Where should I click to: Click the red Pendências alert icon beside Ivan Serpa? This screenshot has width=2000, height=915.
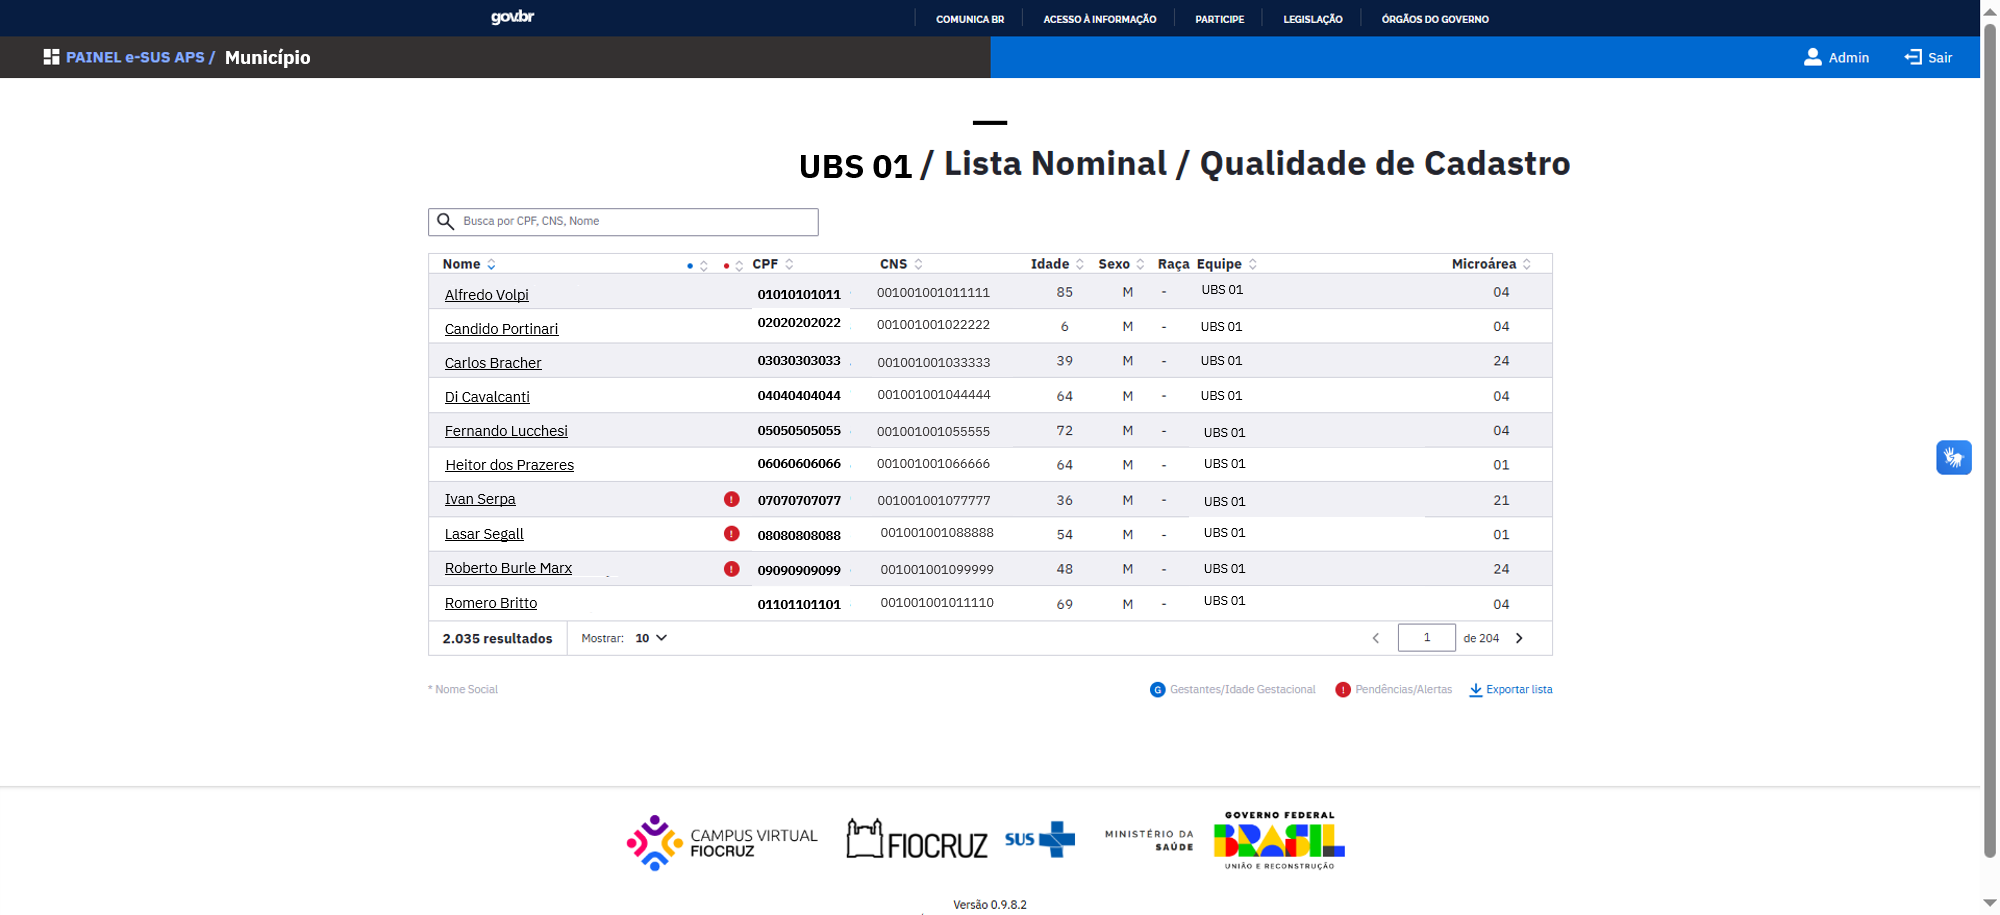click(732, 499)
